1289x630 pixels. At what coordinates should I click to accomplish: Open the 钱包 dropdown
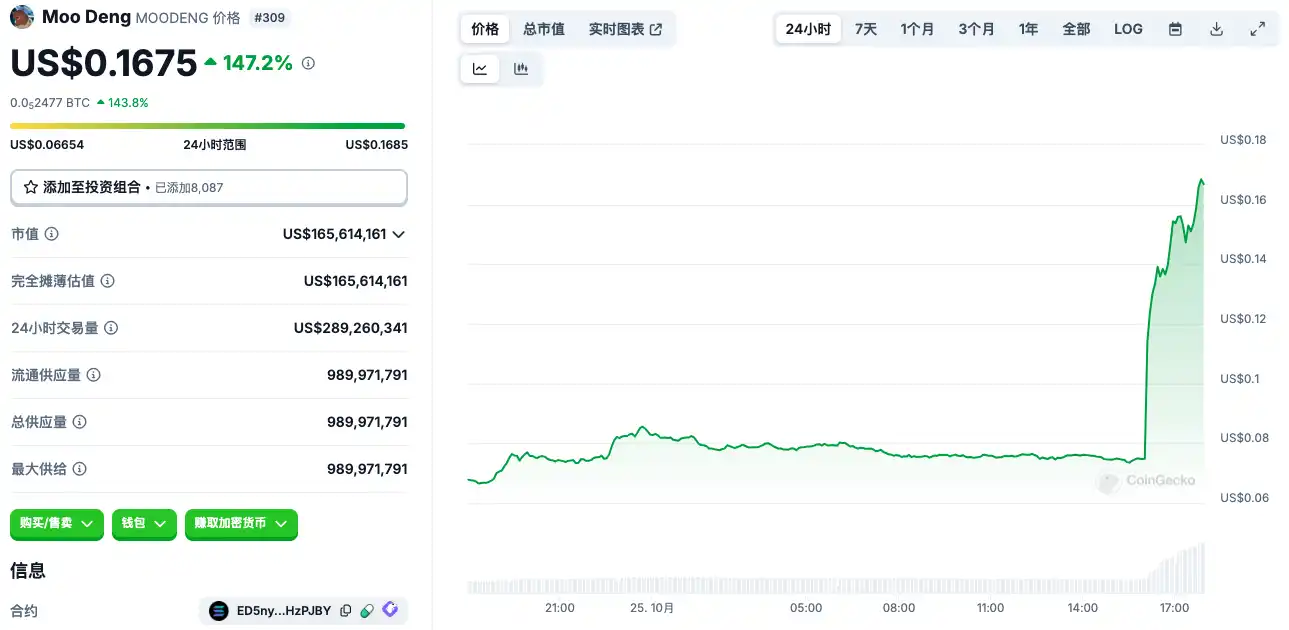pos(144,524)
